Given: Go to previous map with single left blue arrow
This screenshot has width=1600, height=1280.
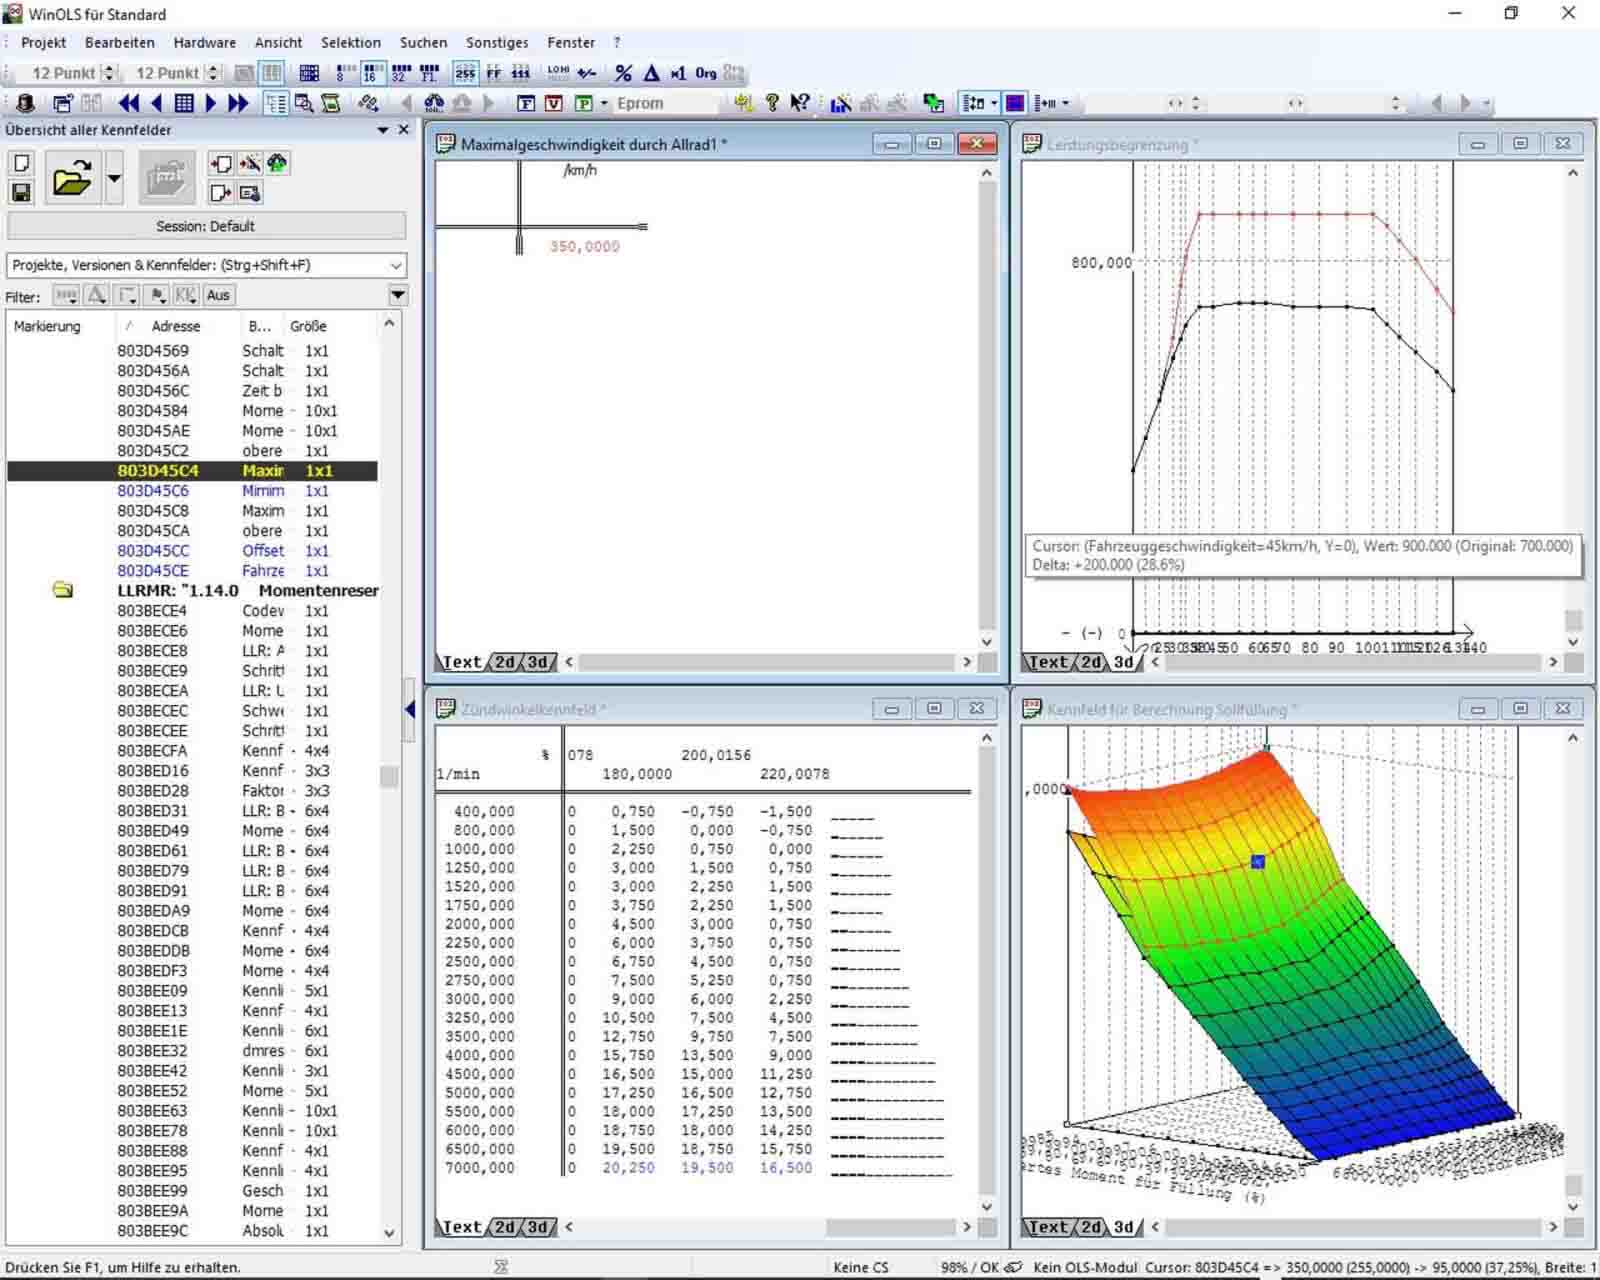Looking at the screenshot, I should coord(157,103).
